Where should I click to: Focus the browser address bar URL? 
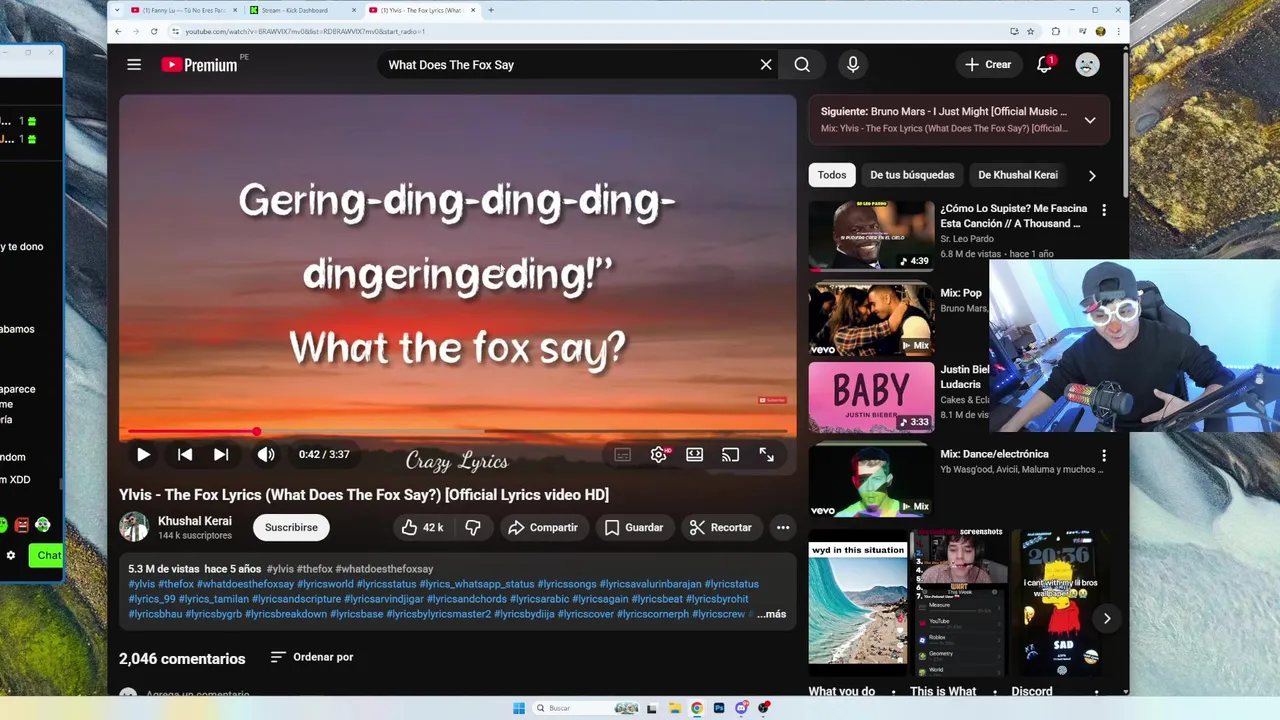(305, 32)
